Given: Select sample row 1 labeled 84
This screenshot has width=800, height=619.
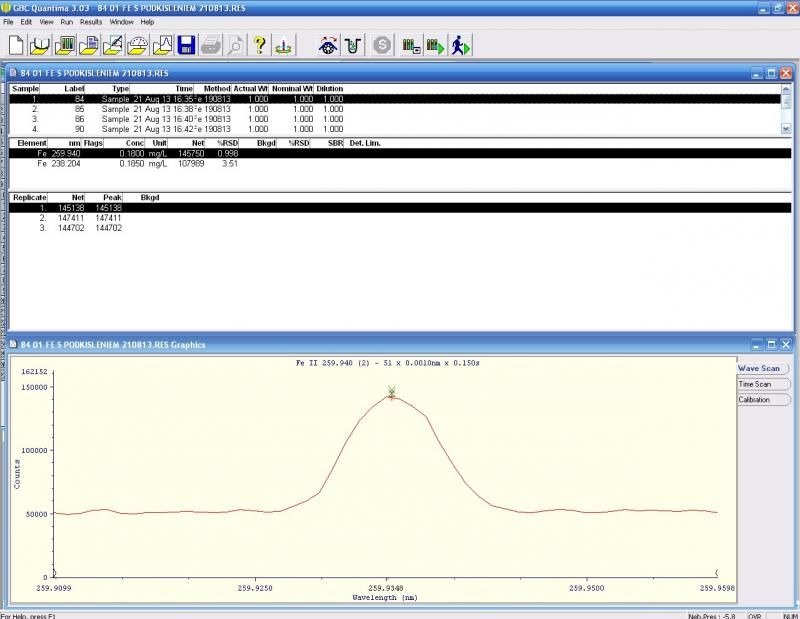Looking at the screenshot, I should (x=395, y=99).
